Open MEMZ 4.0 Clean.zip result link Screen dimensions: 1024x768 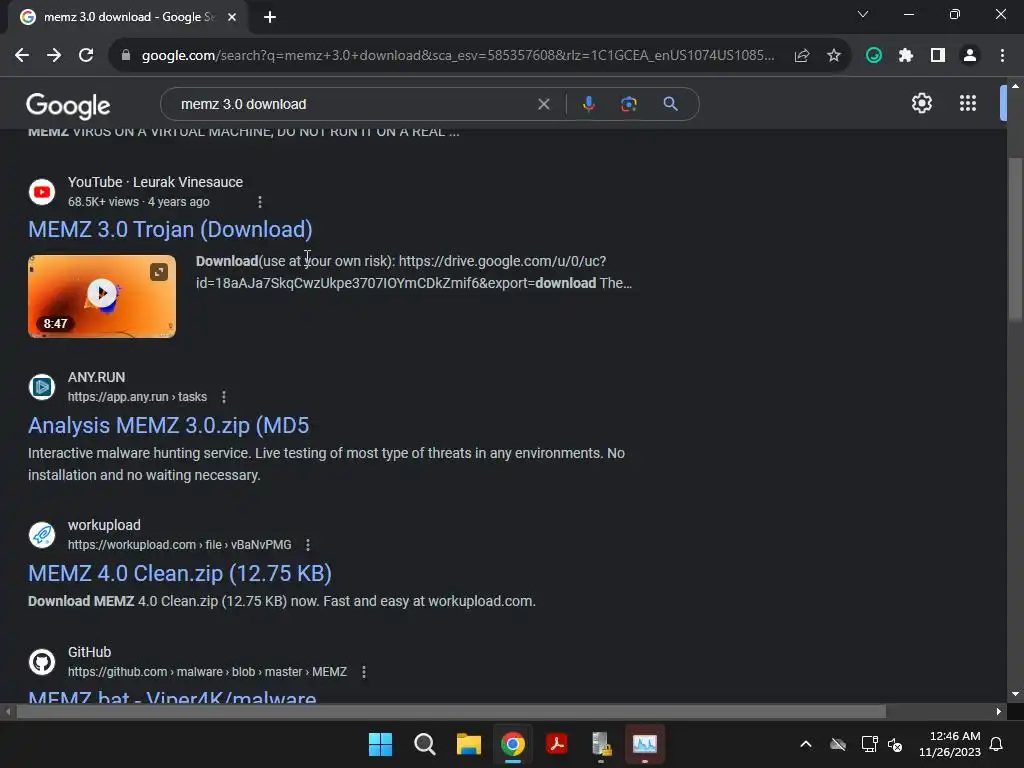[180, 573]
